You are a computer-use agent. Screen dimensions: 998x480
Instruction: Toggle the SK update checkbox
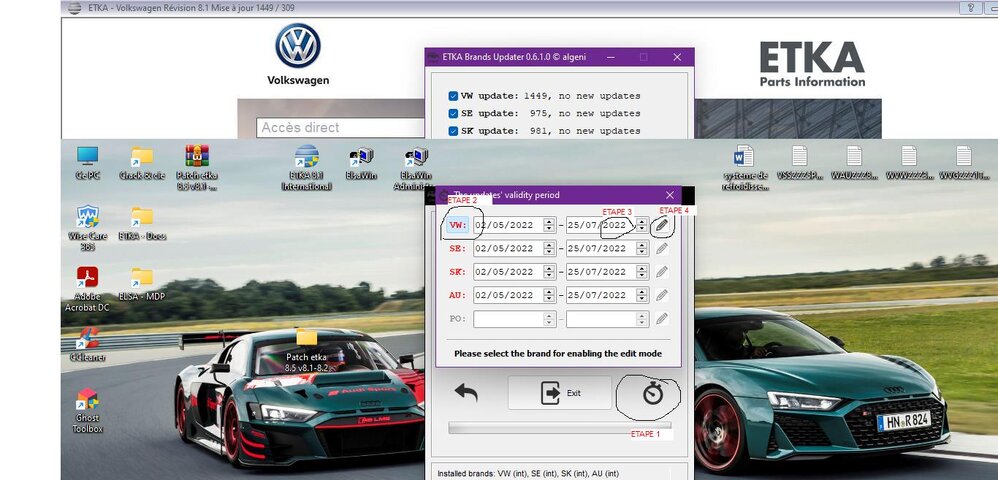tap(453, 131)
